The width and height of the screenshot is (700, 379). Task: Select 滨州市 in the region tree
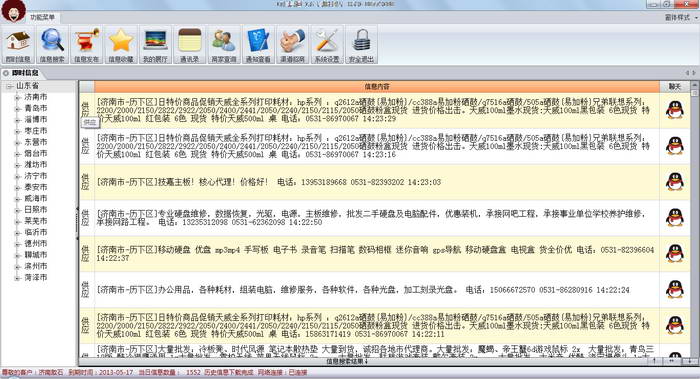click(x=36, y=266)
